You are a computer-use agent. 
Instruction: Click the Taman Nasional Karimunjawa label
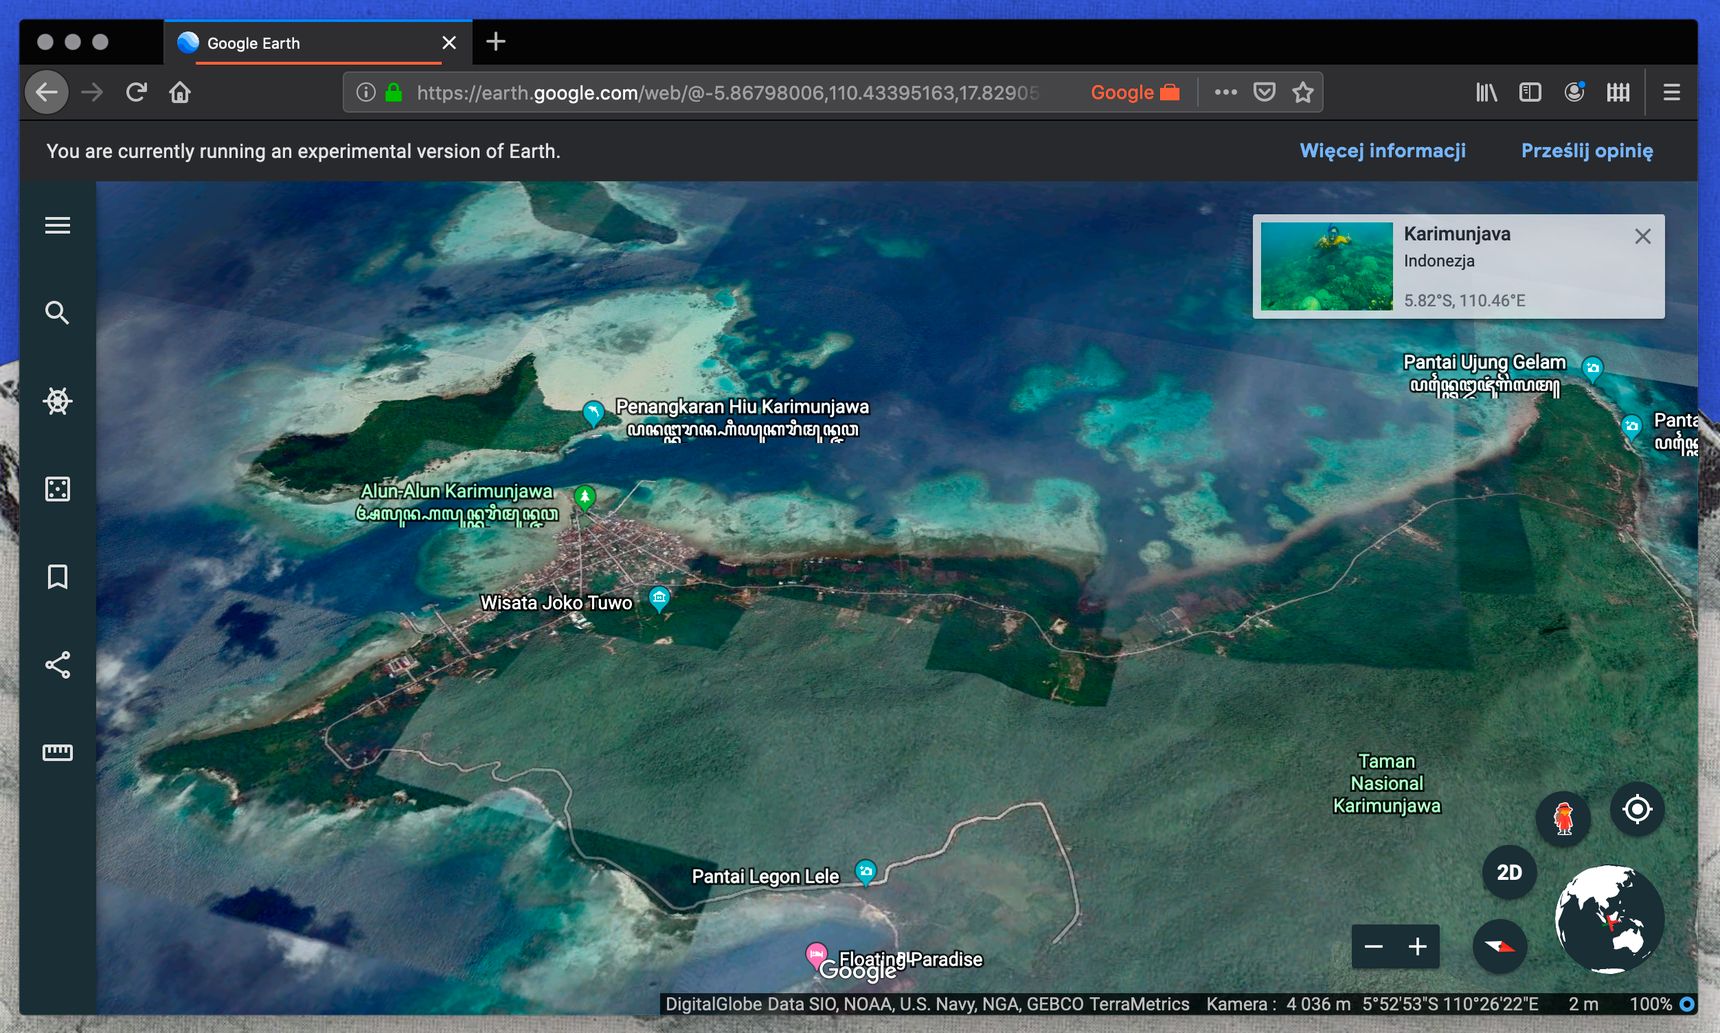point(1387,784)
